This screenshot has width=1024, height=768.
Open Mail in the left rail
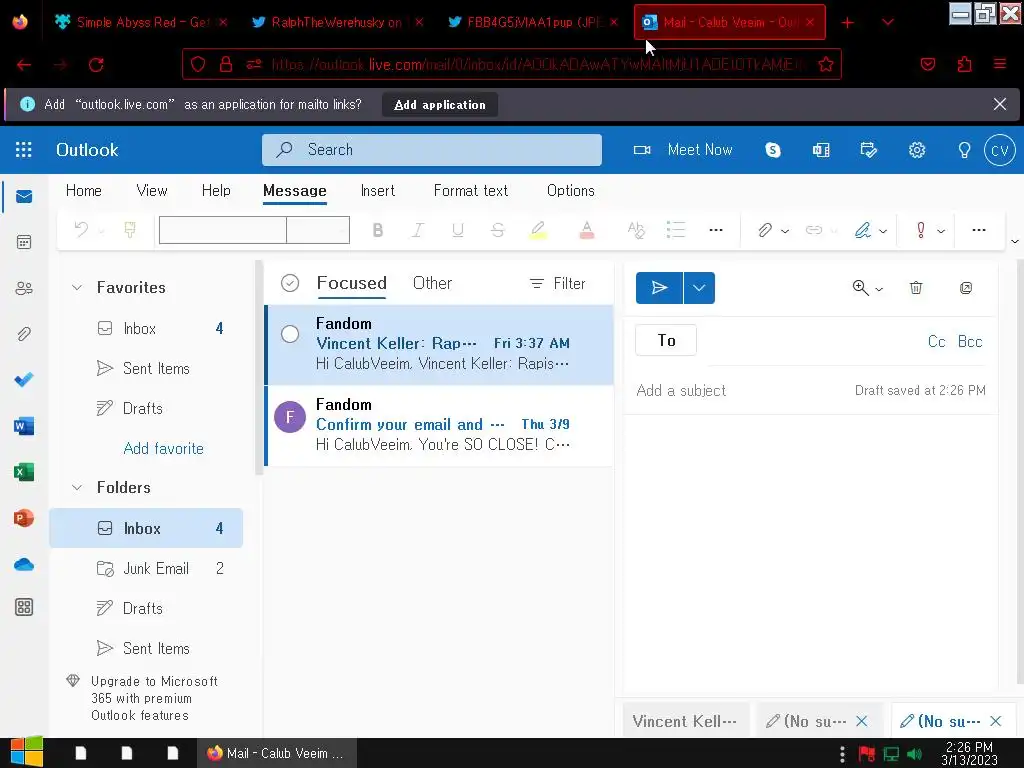[24, 197]
